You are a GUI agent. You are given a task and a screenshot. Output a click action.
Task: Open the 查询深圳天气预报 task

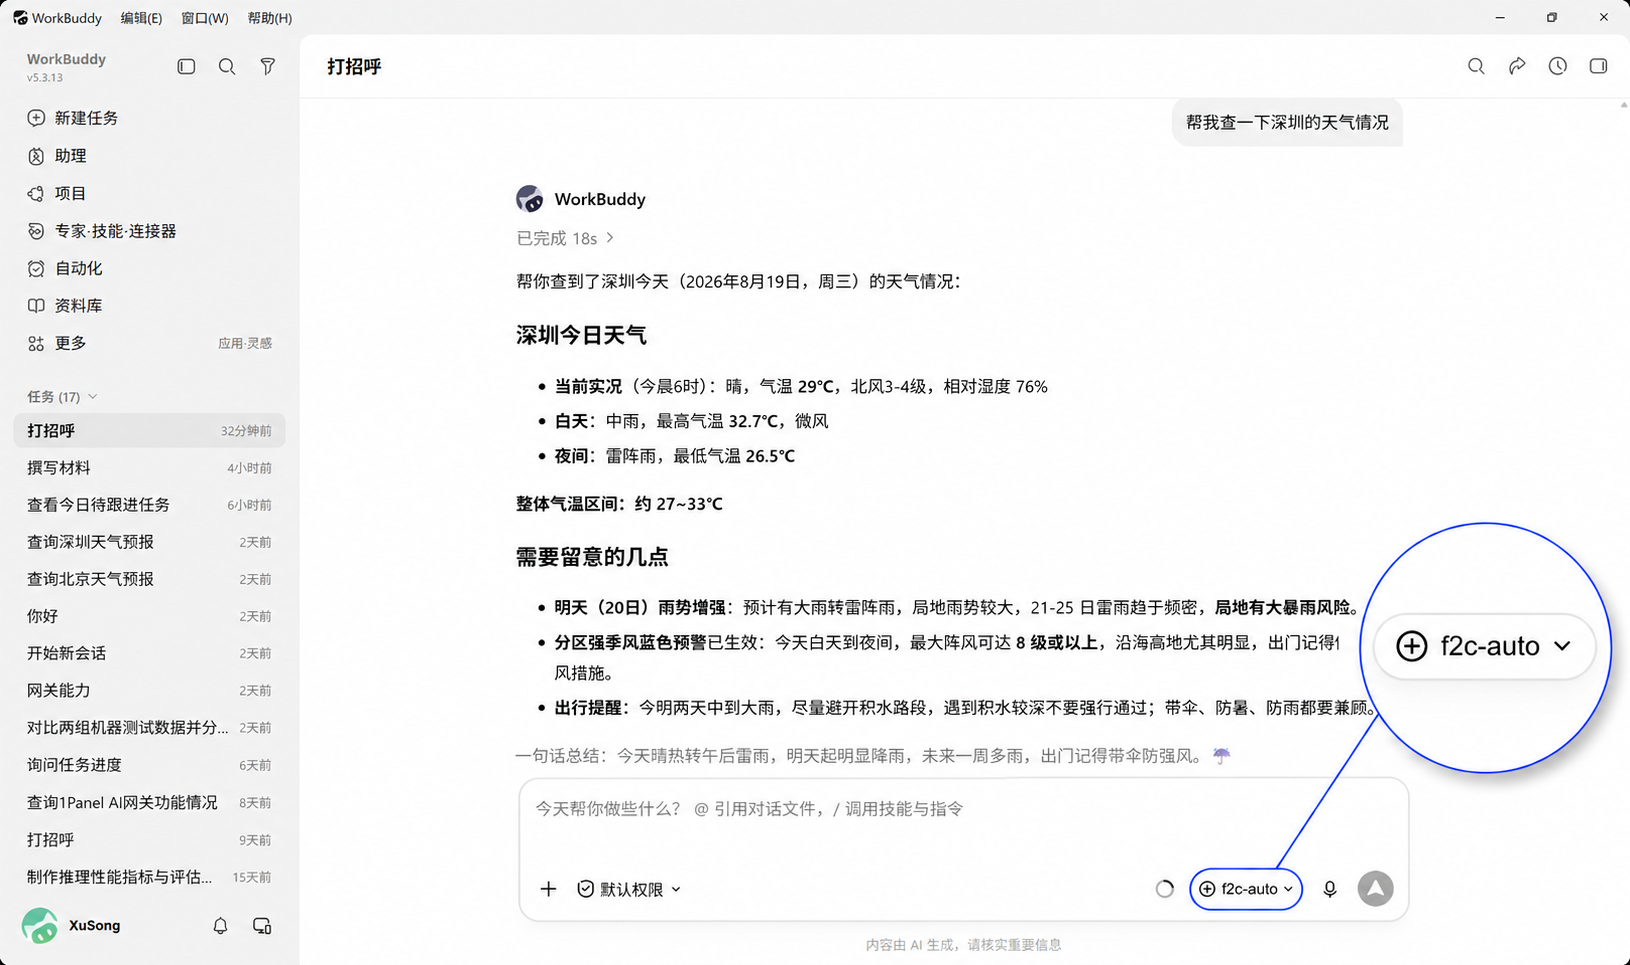click(150, 542)
